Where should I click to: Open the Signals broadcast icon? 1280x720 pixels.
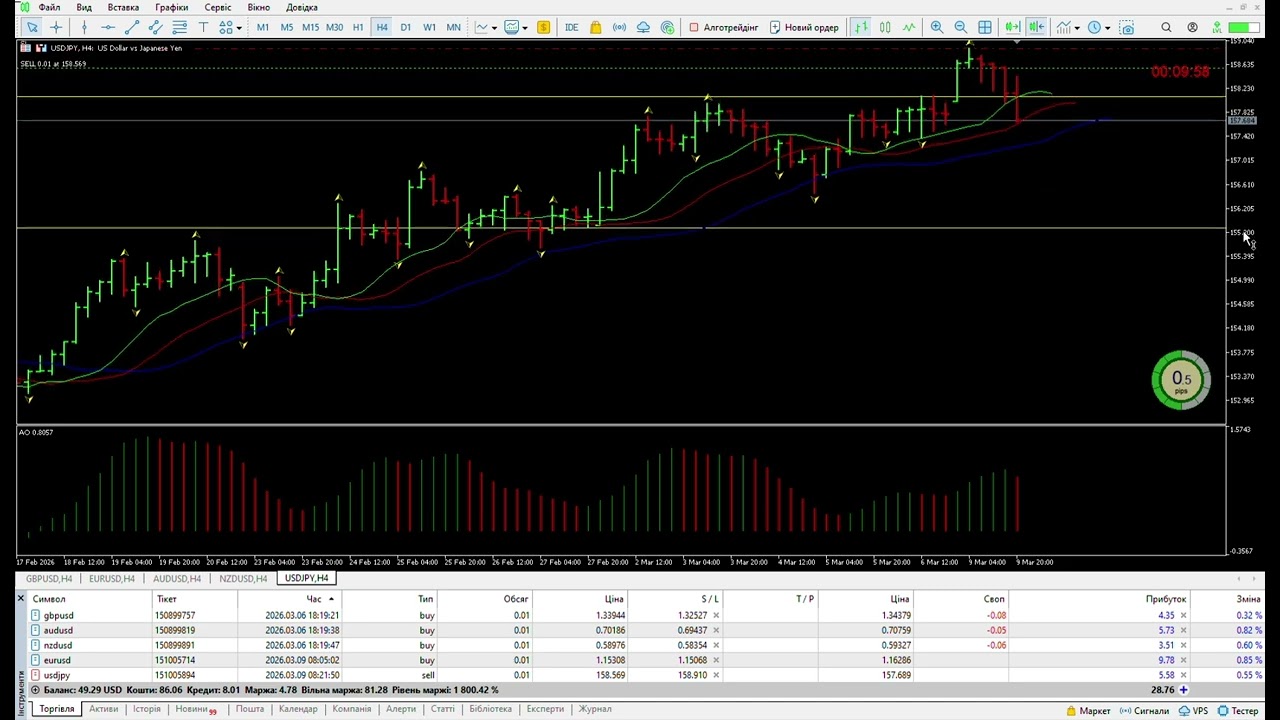pyautogui.click(x=619, y=27)
